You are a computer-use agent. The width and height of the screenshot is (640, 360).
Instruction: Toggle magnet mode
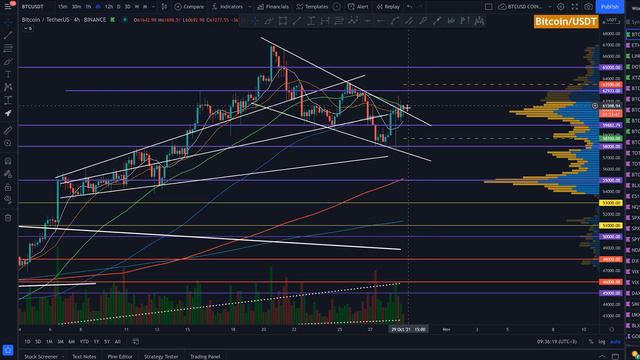[8, 161]
